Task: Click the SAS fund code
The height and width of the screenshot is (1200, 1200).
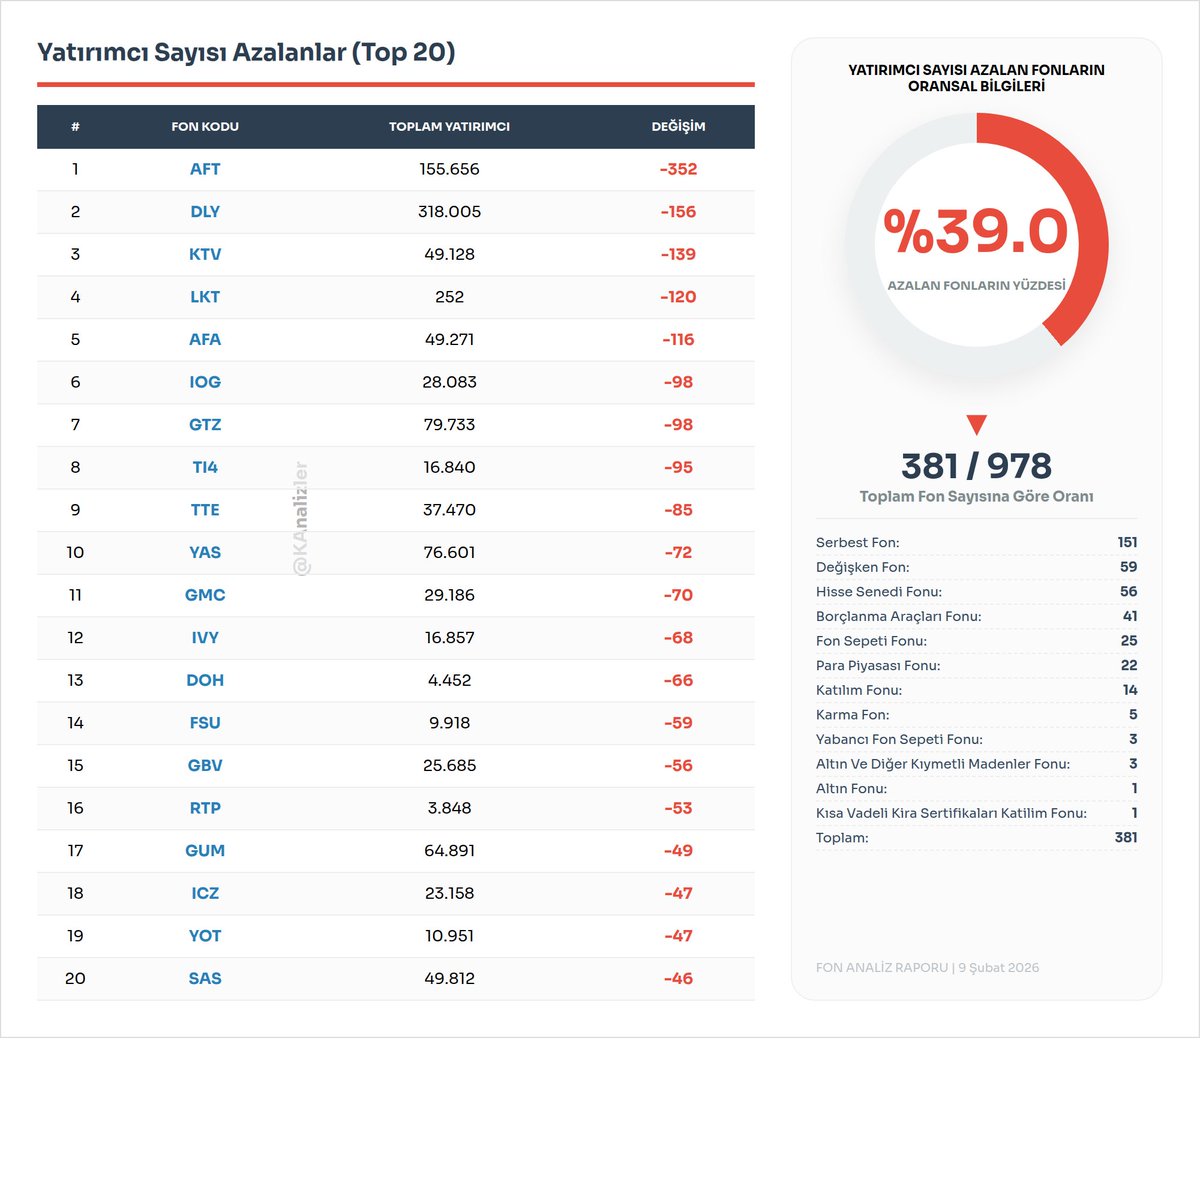Action: (x=205, y=978)
